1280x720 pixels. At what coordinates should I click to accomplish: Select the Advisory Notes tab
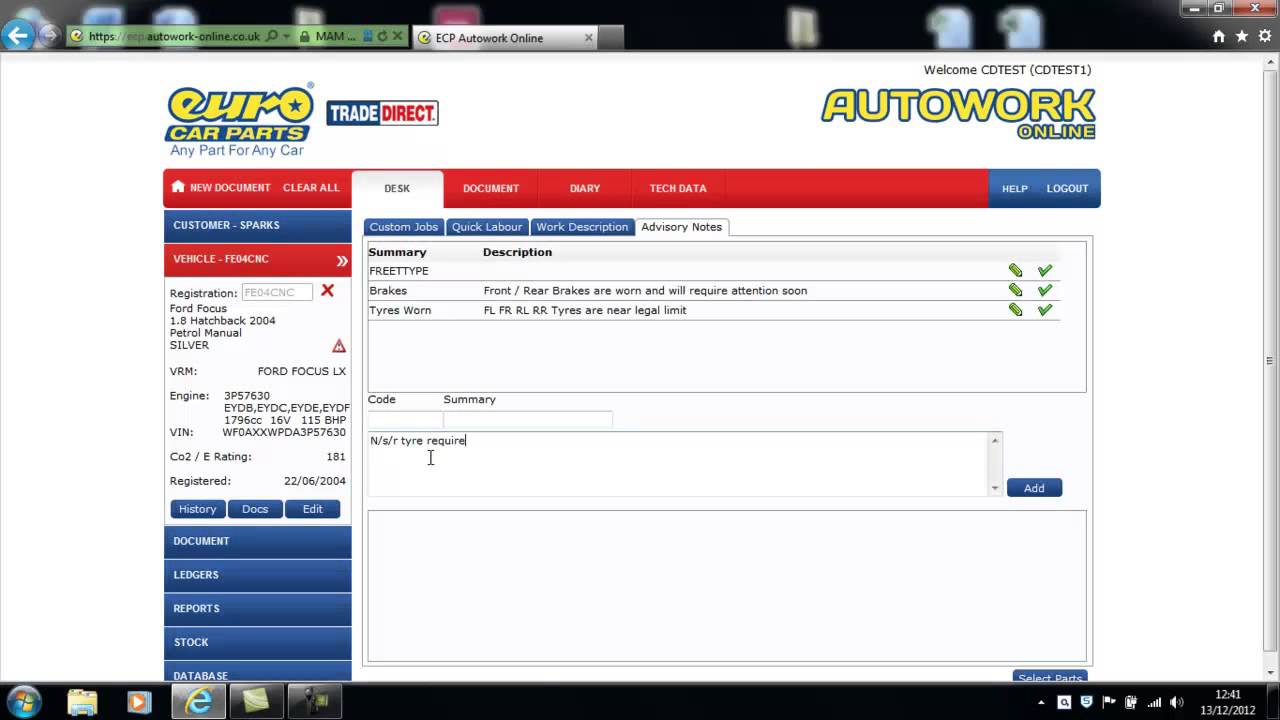point(681,227)
